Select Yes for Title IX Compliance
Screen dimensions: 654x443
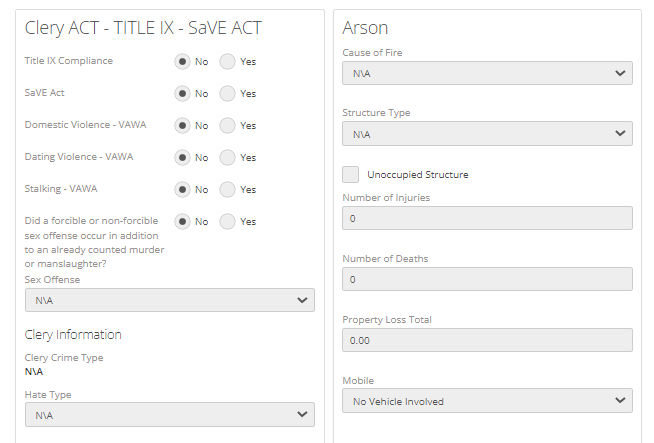[x=227, y=61]
